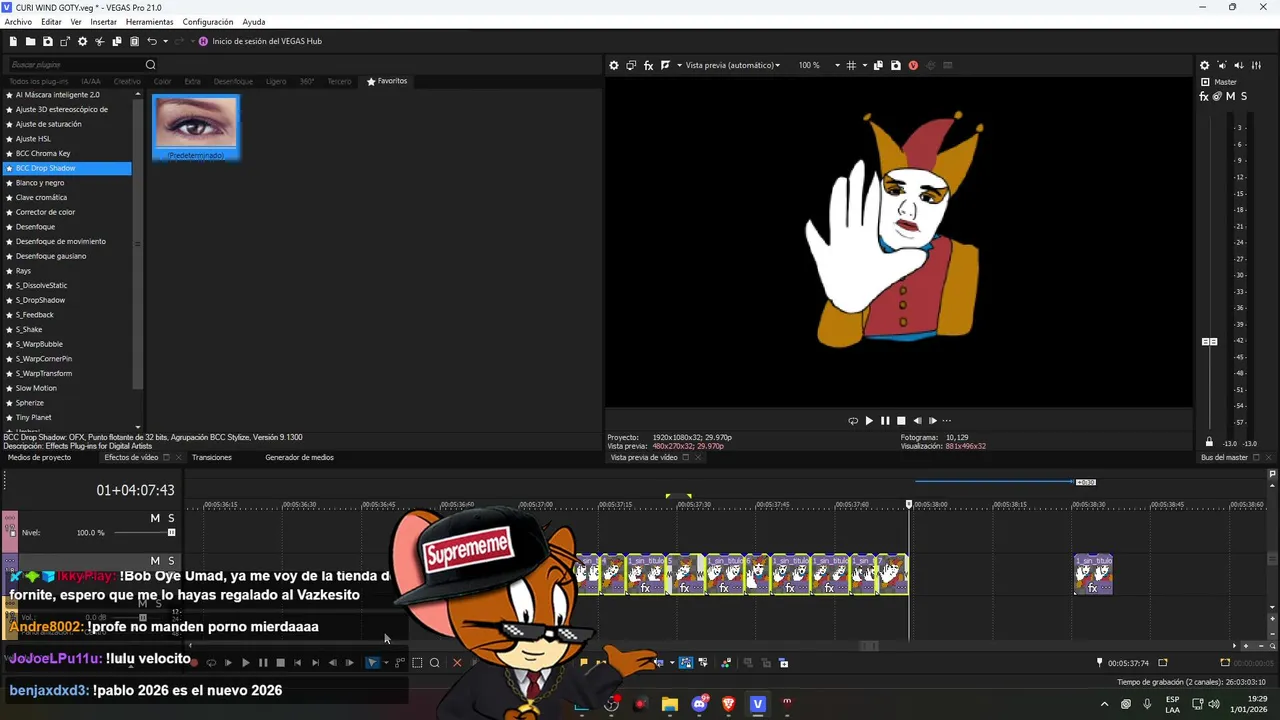
Task: Paste from clipboard using the paste icon
Action: tap(134, 41)
